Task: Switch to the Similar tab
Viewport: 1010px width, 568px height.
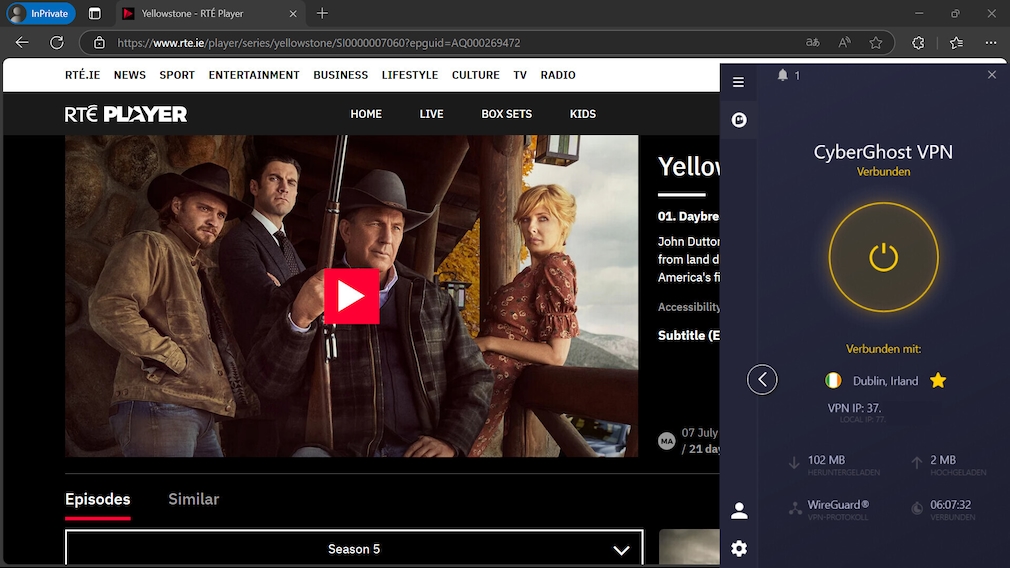Action: point(193,499)
